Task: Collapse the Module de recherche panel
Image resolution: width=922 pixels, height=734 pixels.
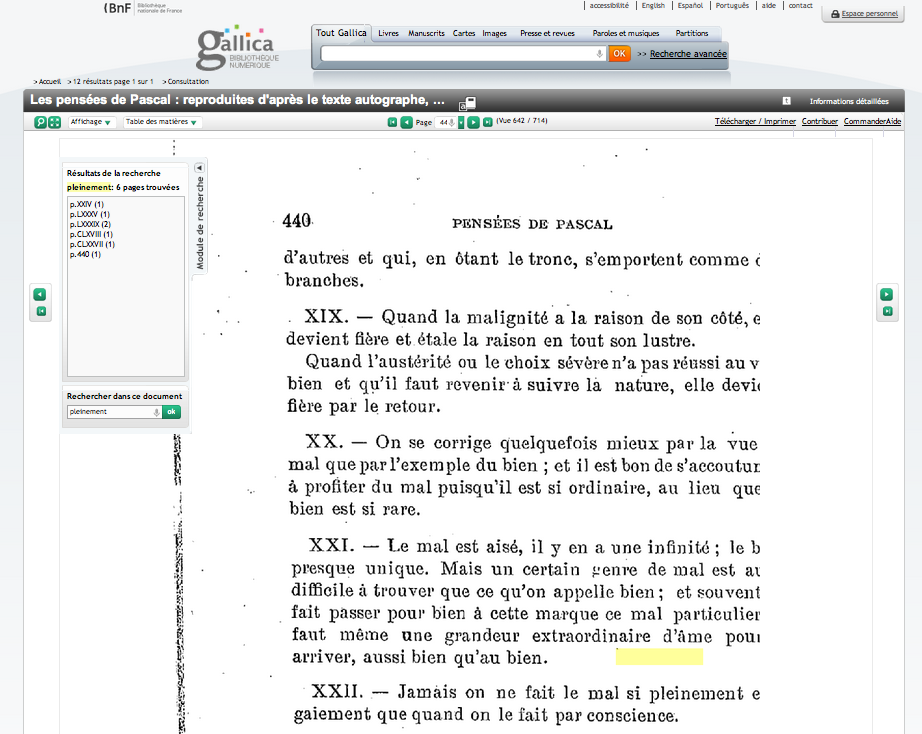Action: click(x=199, y=168)
